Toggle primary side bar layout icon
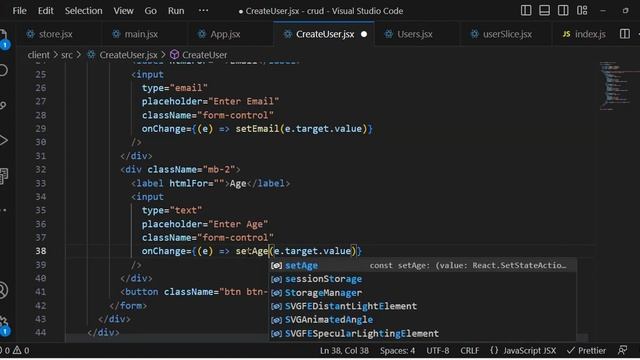 [526, 11]
